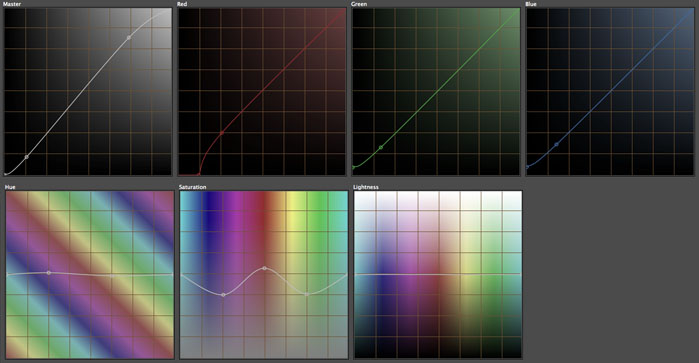Click the Blue curve label
The width and height of the screenshot is (699, 363).
[x=531, y=4]
